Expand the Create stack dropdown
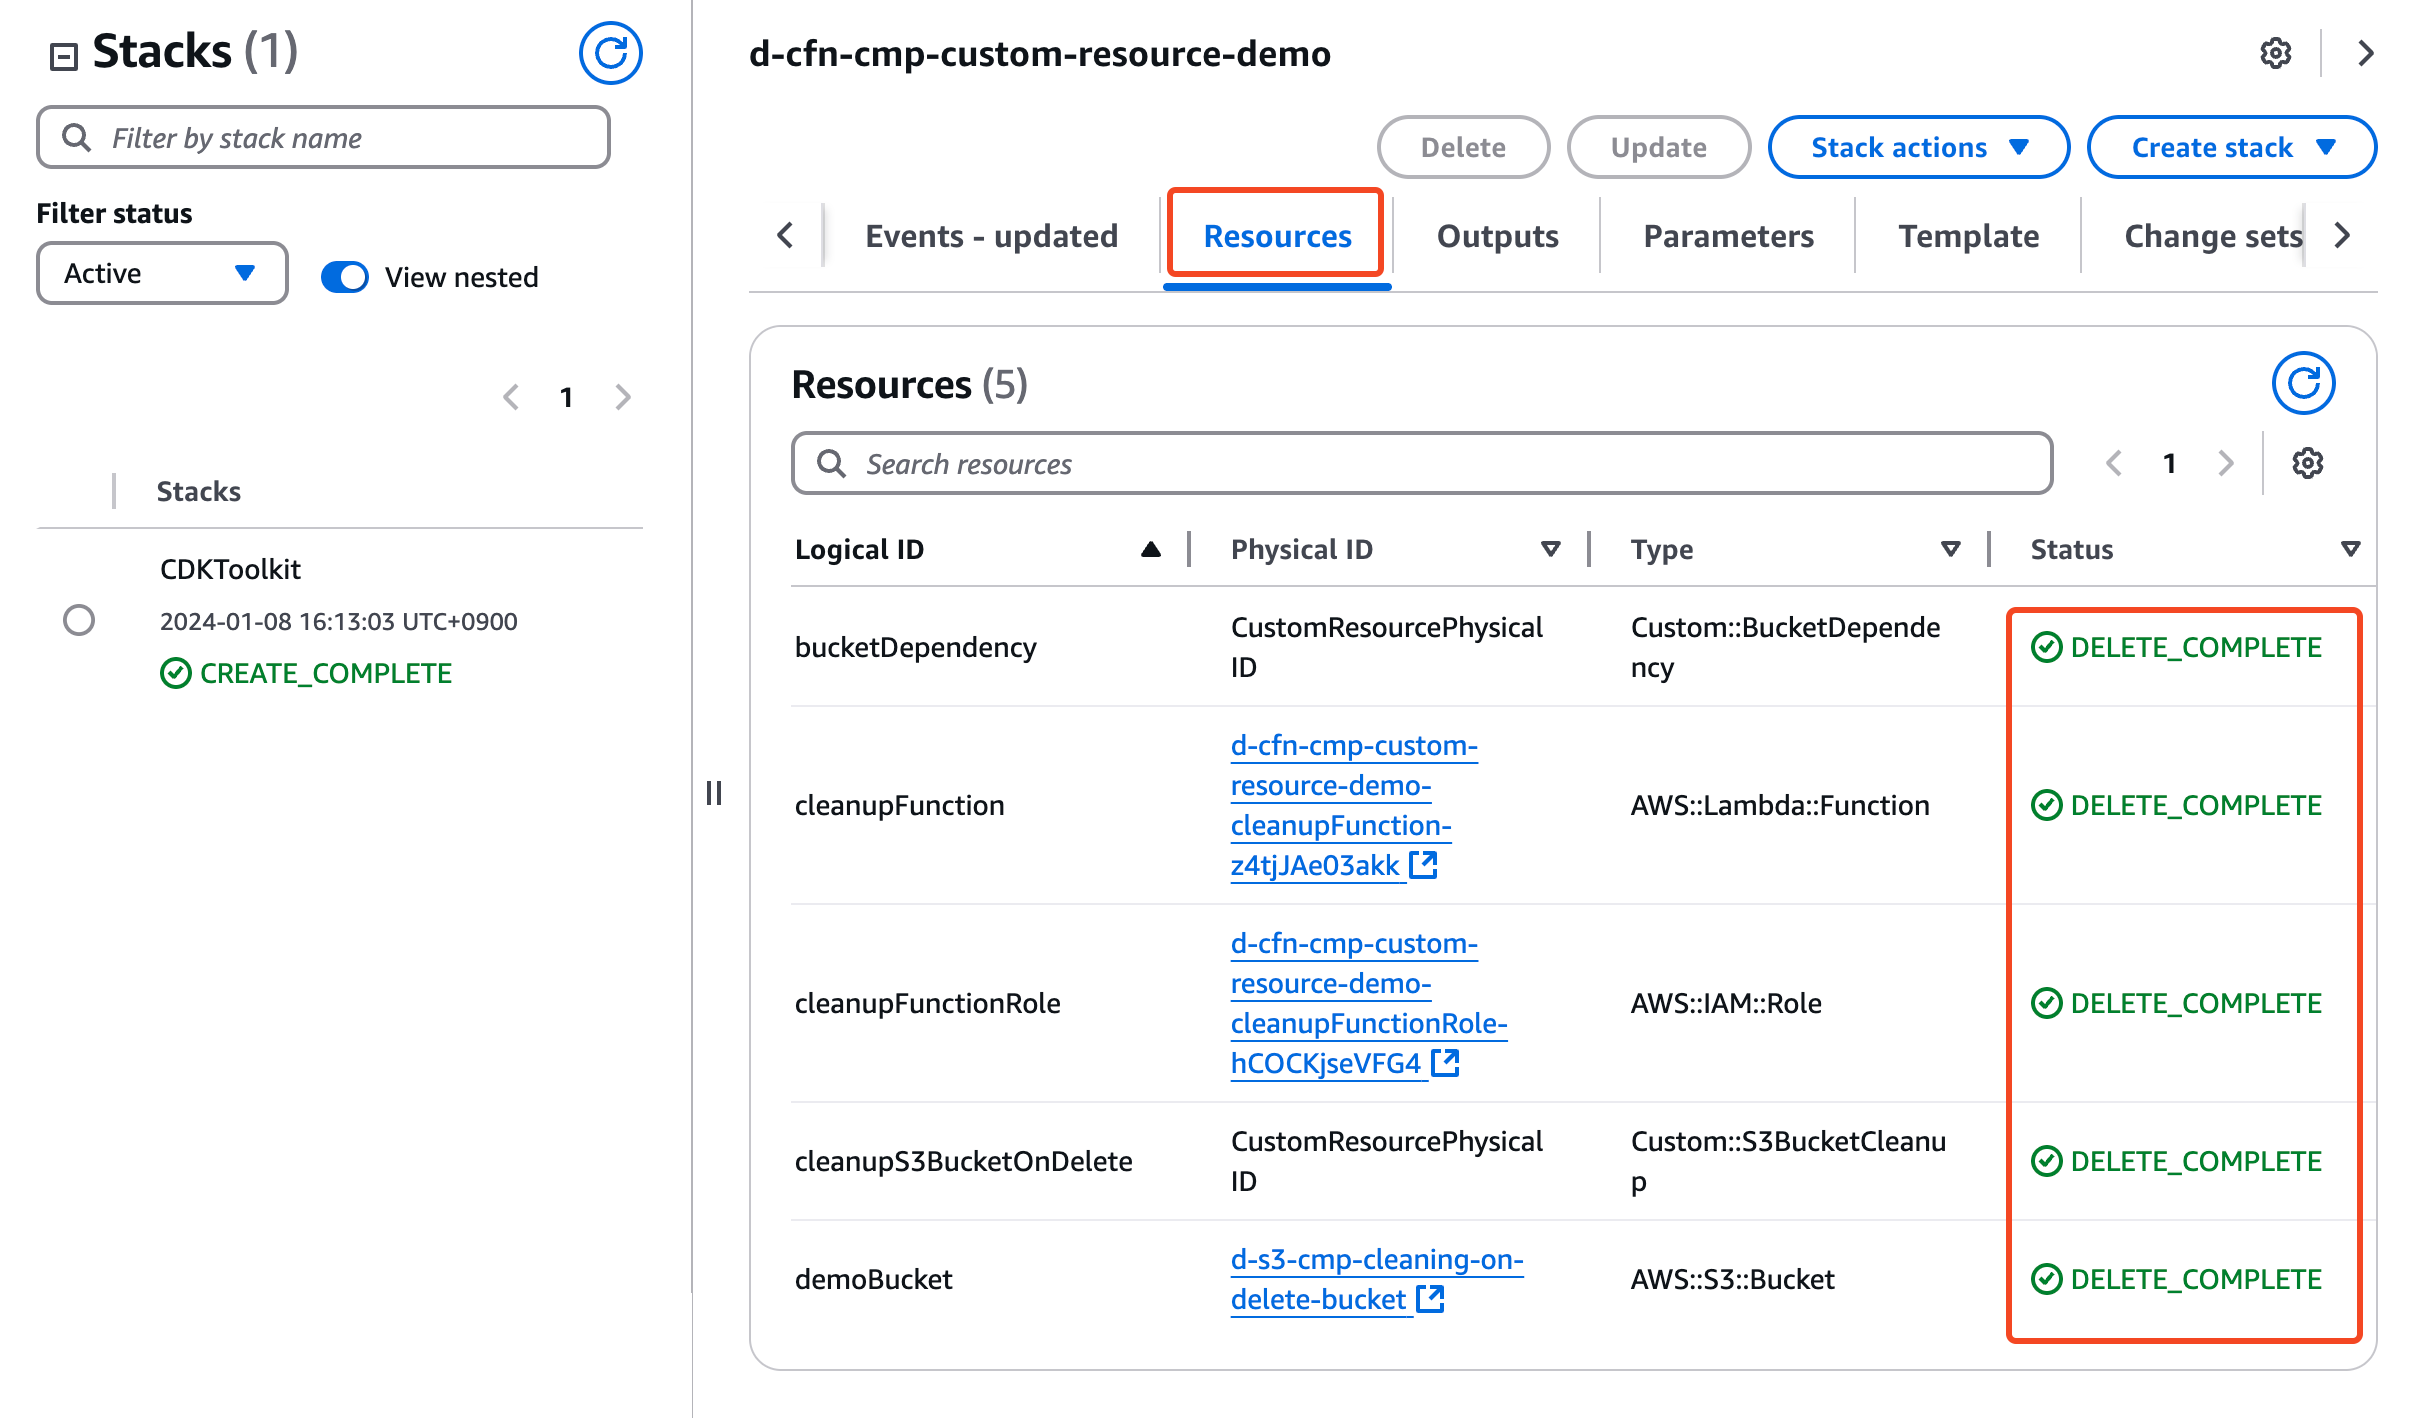The image size is (2414, 1418). click(x=2231, y=147)
